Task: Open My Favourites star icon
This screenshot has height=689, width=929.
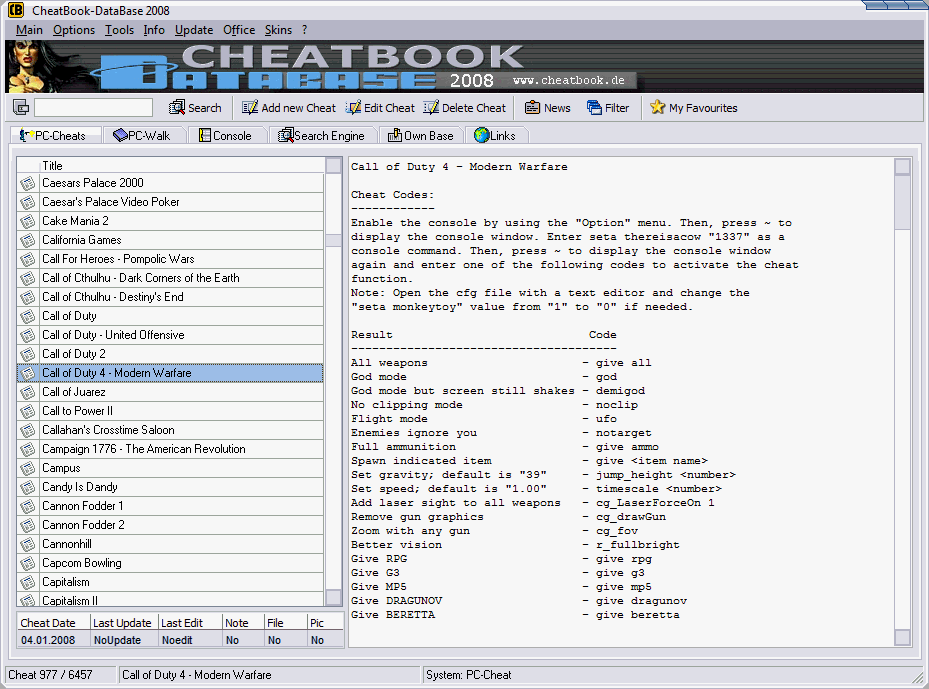Action: [x=657, y=107]
